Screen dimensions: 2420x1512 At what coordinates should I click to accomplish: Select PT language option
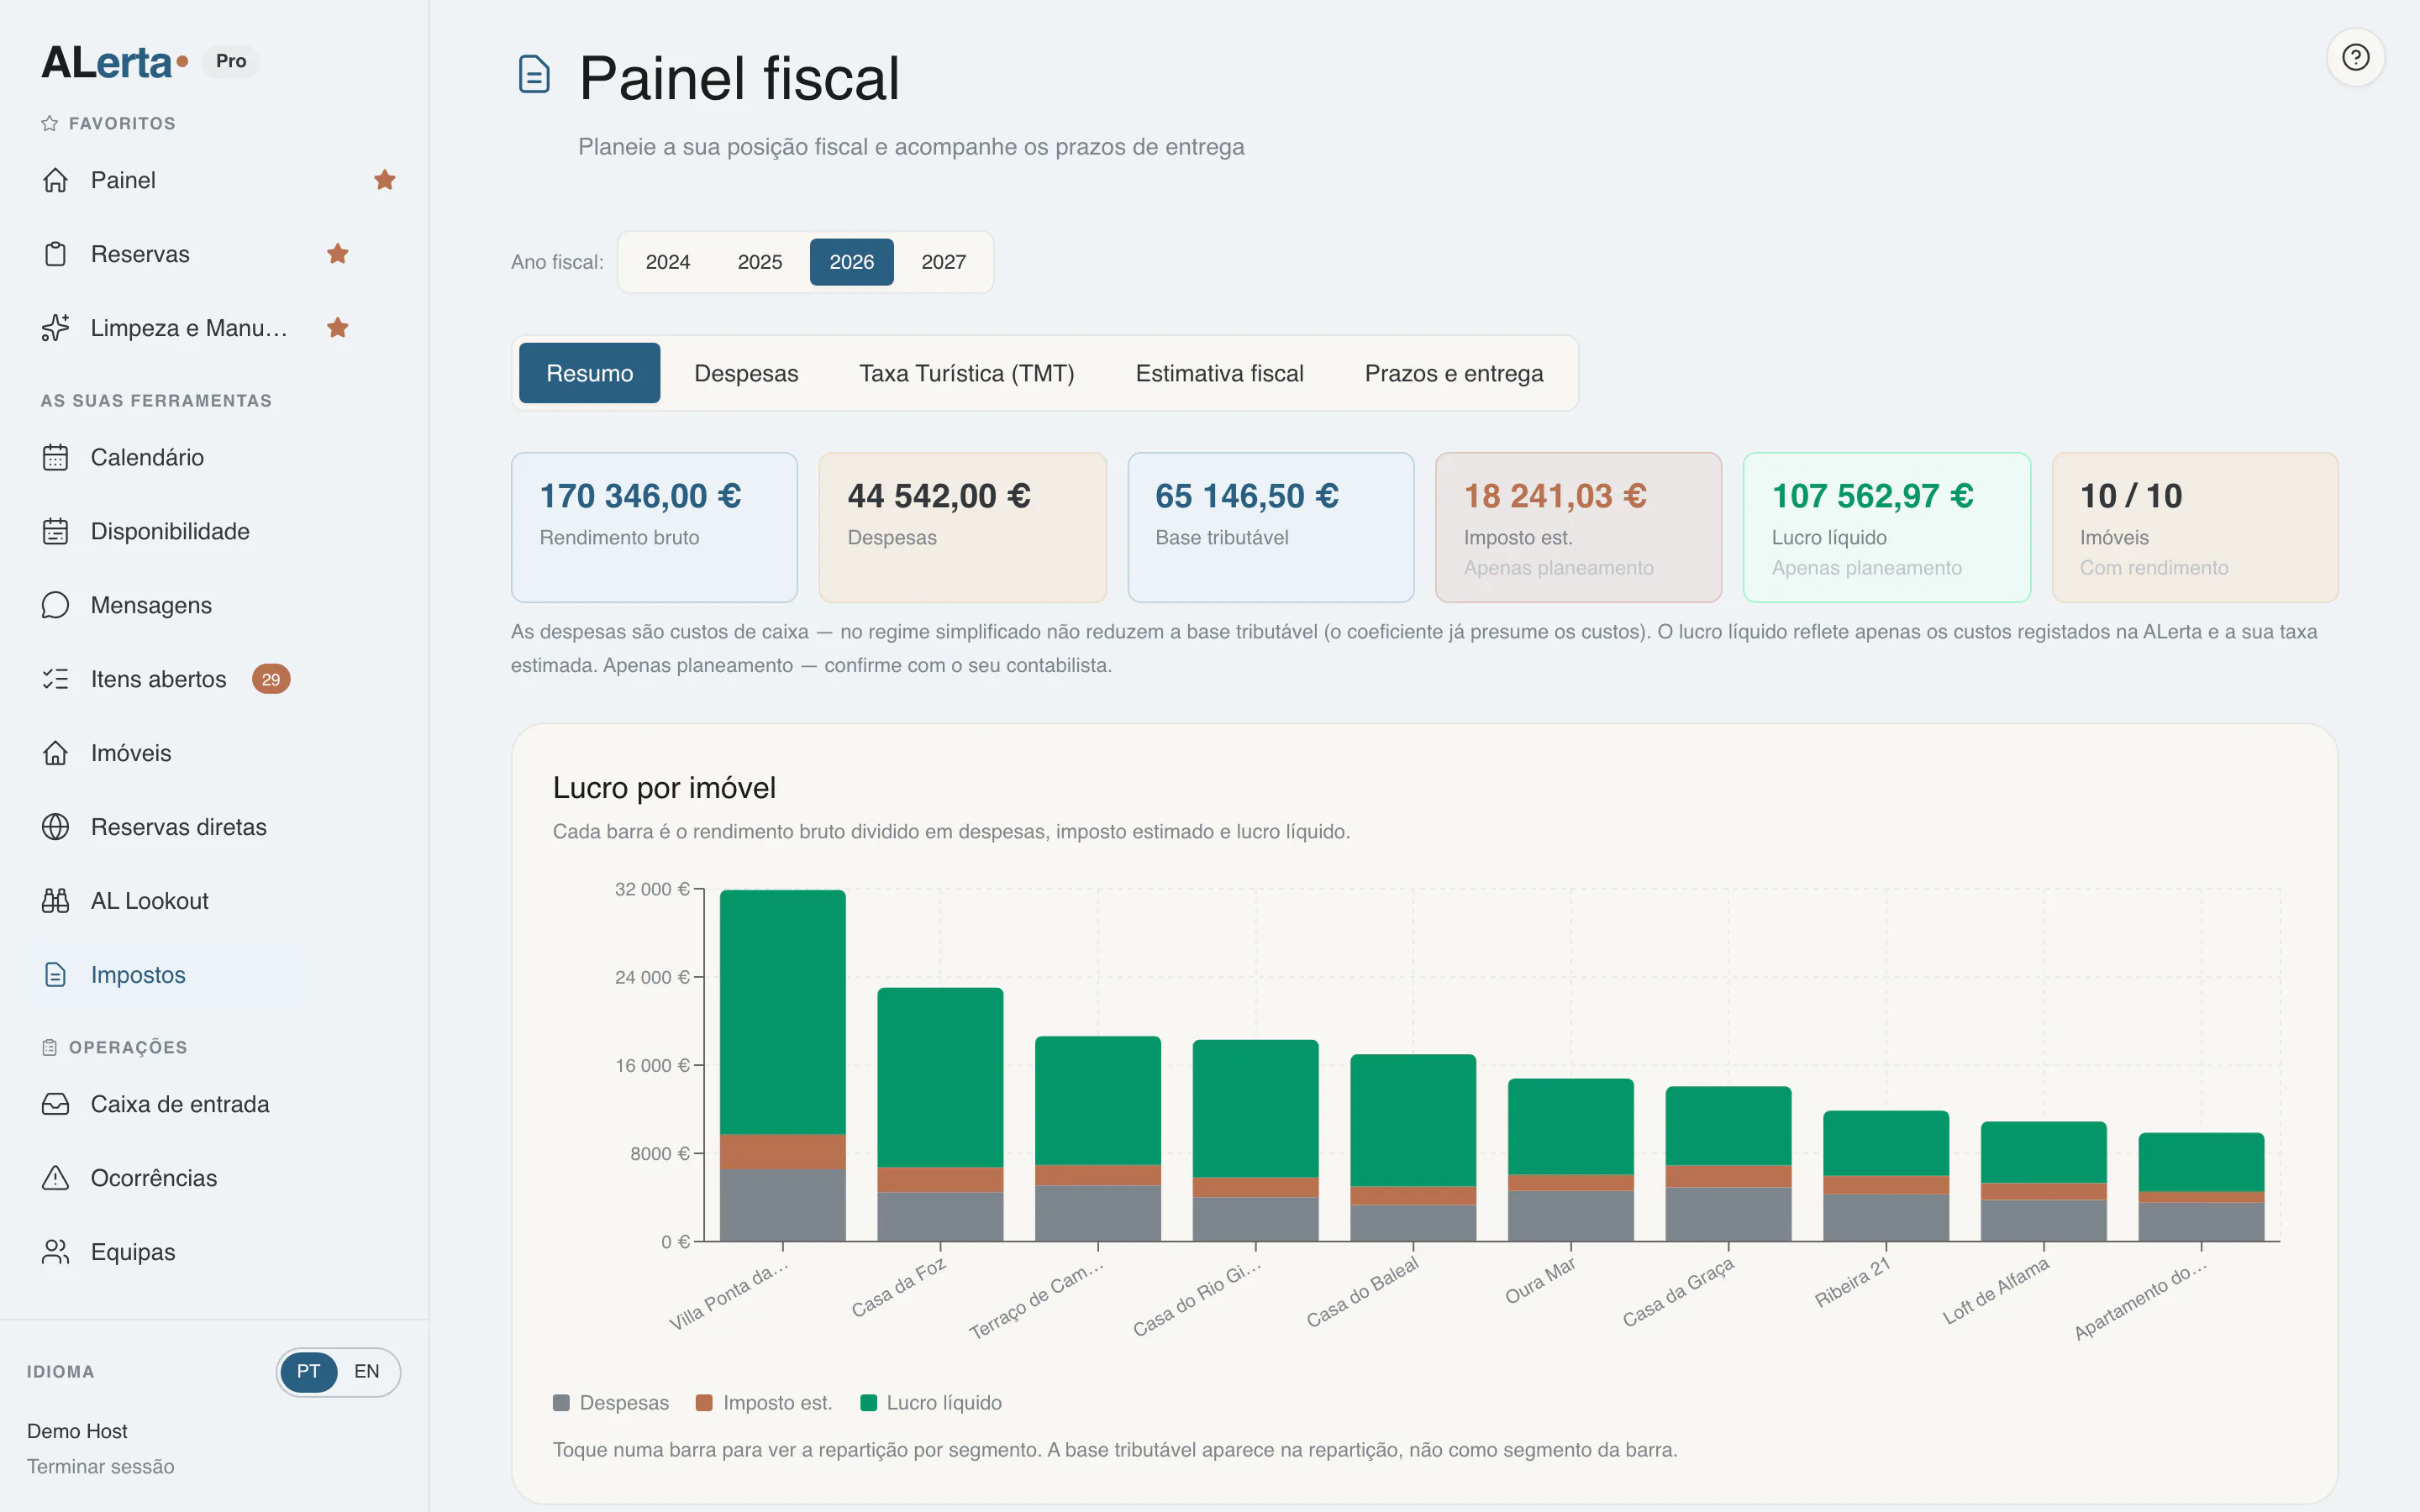tap(308, 1371)
